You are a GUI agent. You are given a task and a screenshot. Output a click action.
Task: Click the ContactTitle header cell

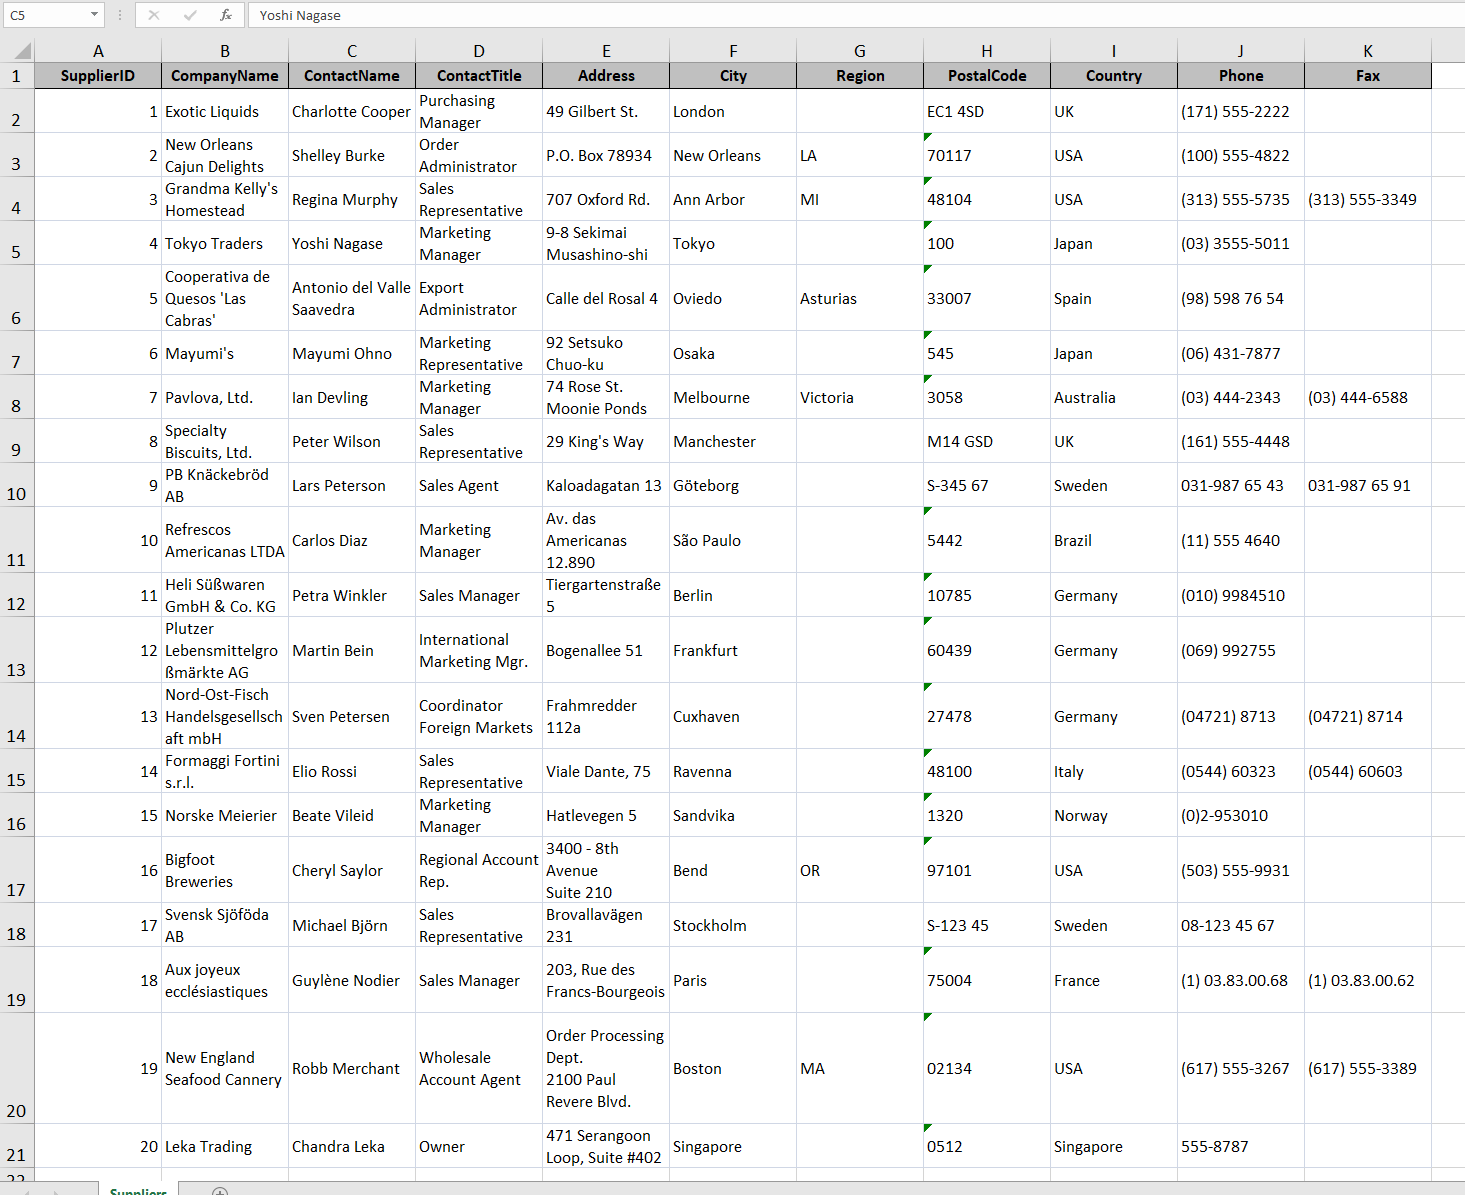coord(479,76)
